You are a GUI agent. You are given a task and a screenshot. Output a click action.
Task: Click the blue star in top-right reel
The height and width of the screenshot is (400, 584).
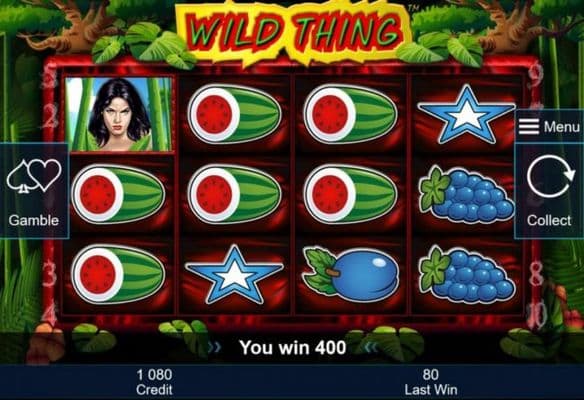[466, 114]
